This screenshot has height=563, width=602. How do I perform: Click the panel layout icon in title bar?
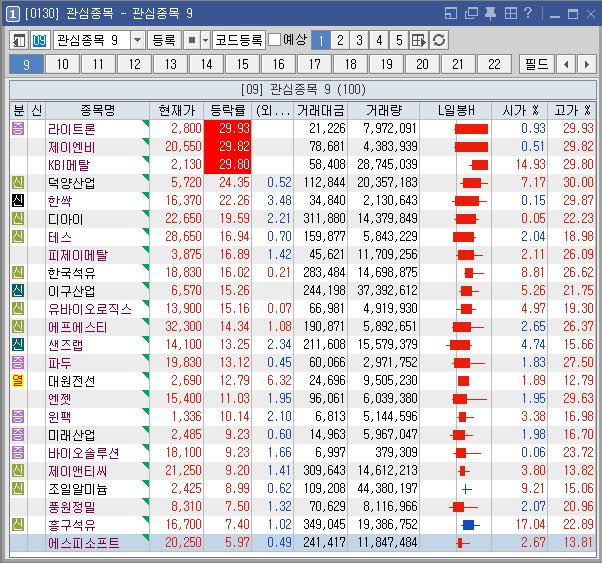coord(451,13)
